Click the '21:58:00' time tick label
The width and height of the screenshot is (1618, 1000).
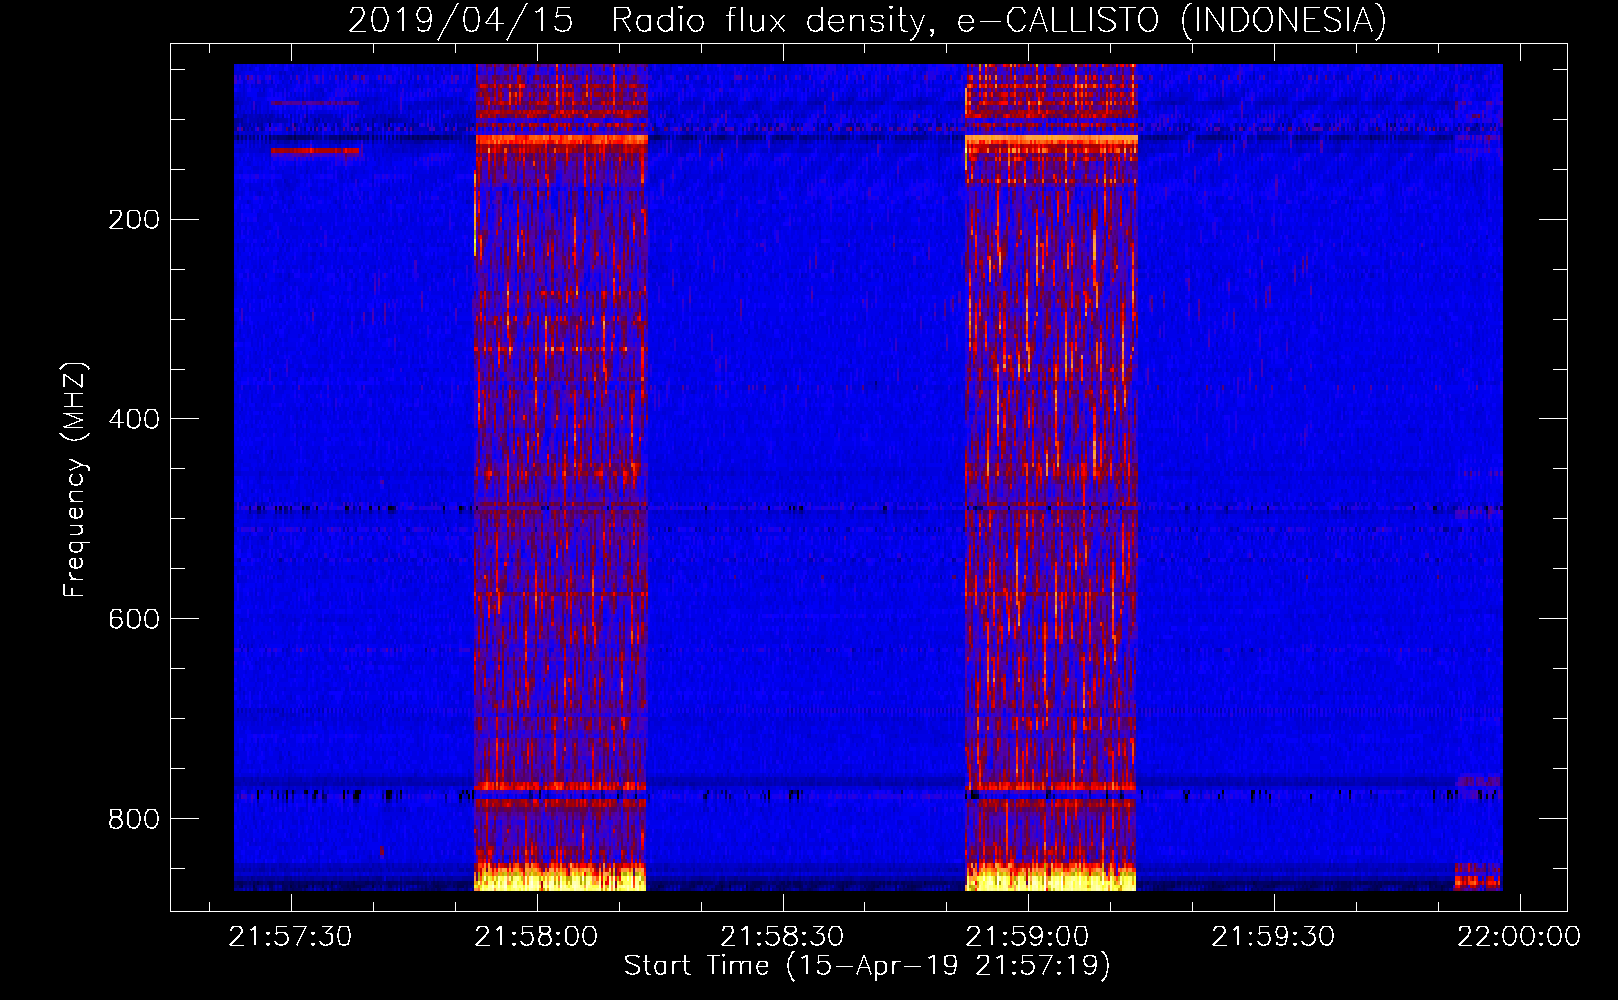[536, 936]
